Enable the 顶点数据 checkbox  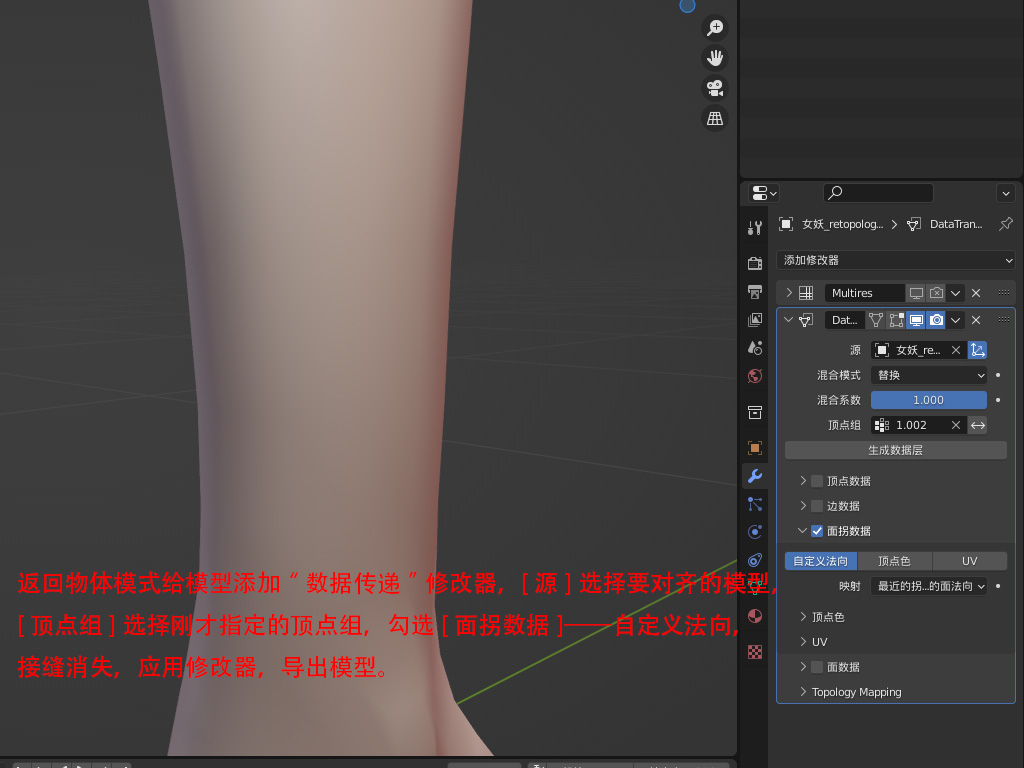click(x=817, y=481)
